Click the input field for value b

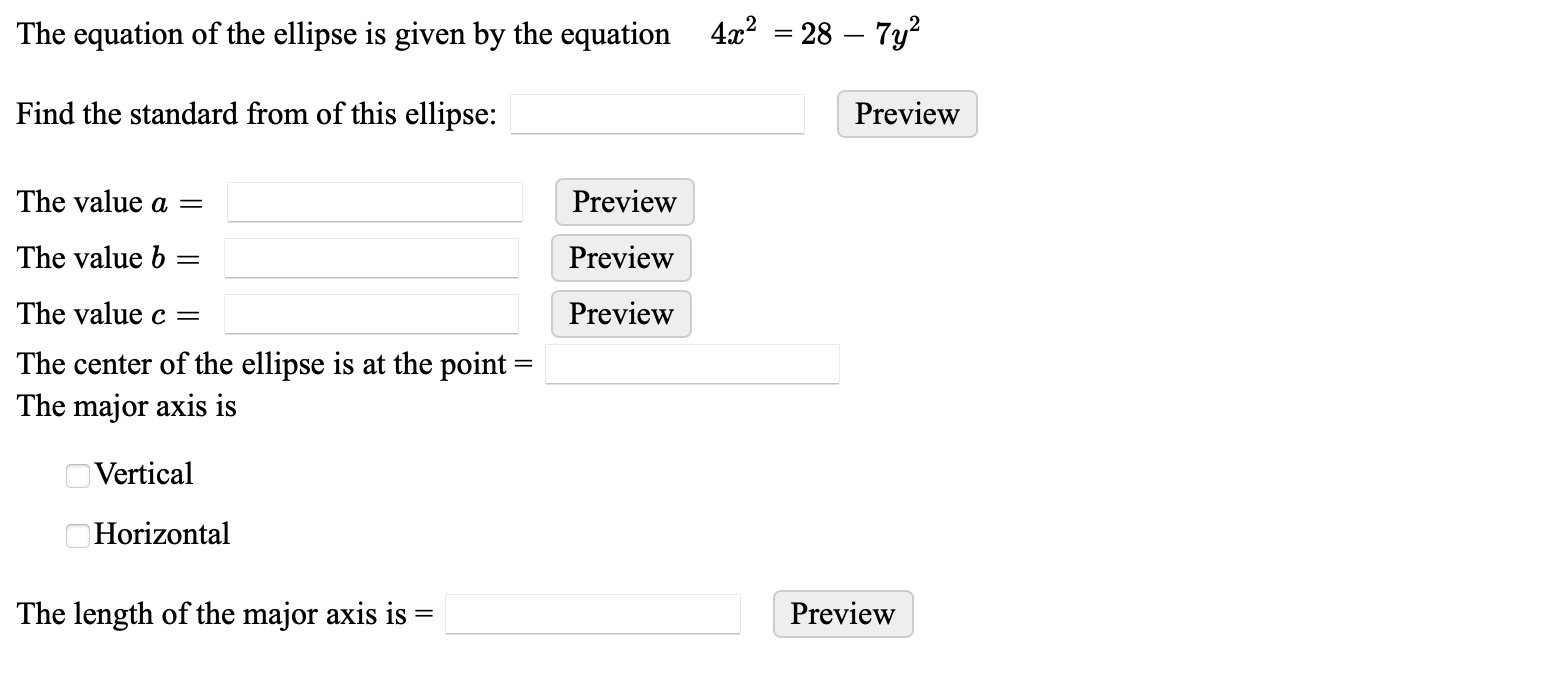371,258
